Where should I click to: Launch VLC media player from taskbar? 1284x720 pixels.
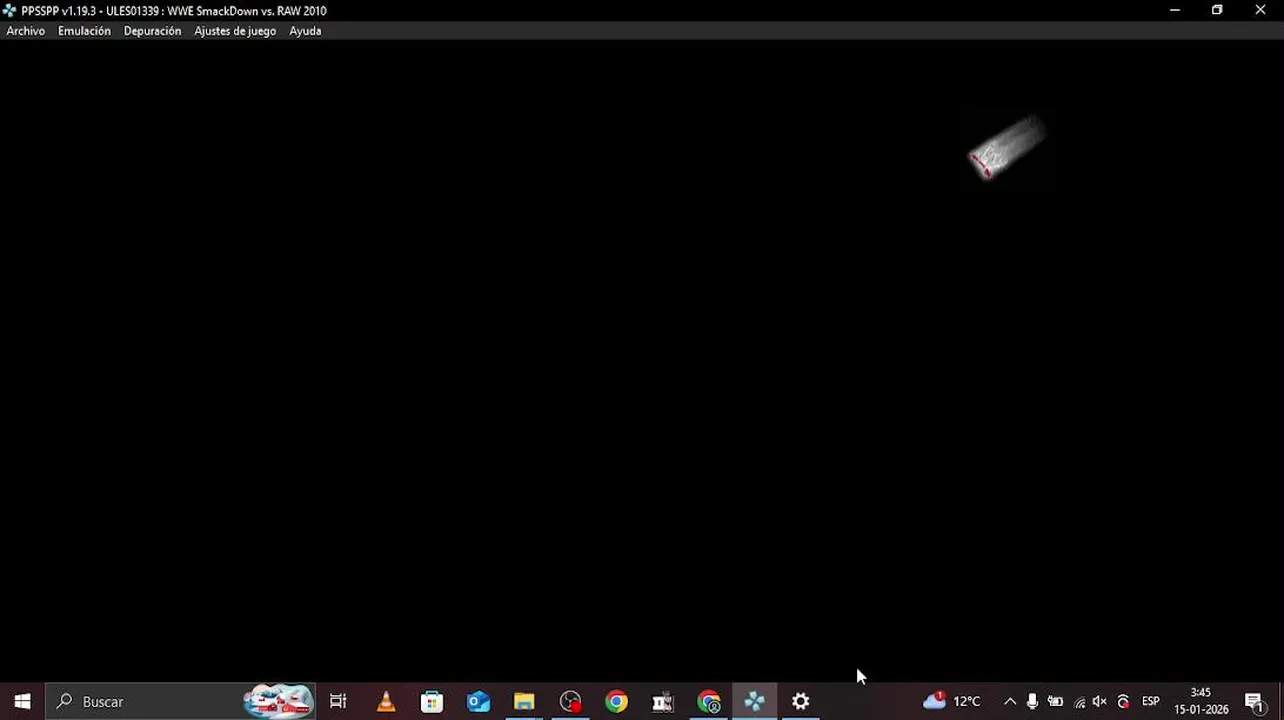pyautogui.click(x=385, y=702)
